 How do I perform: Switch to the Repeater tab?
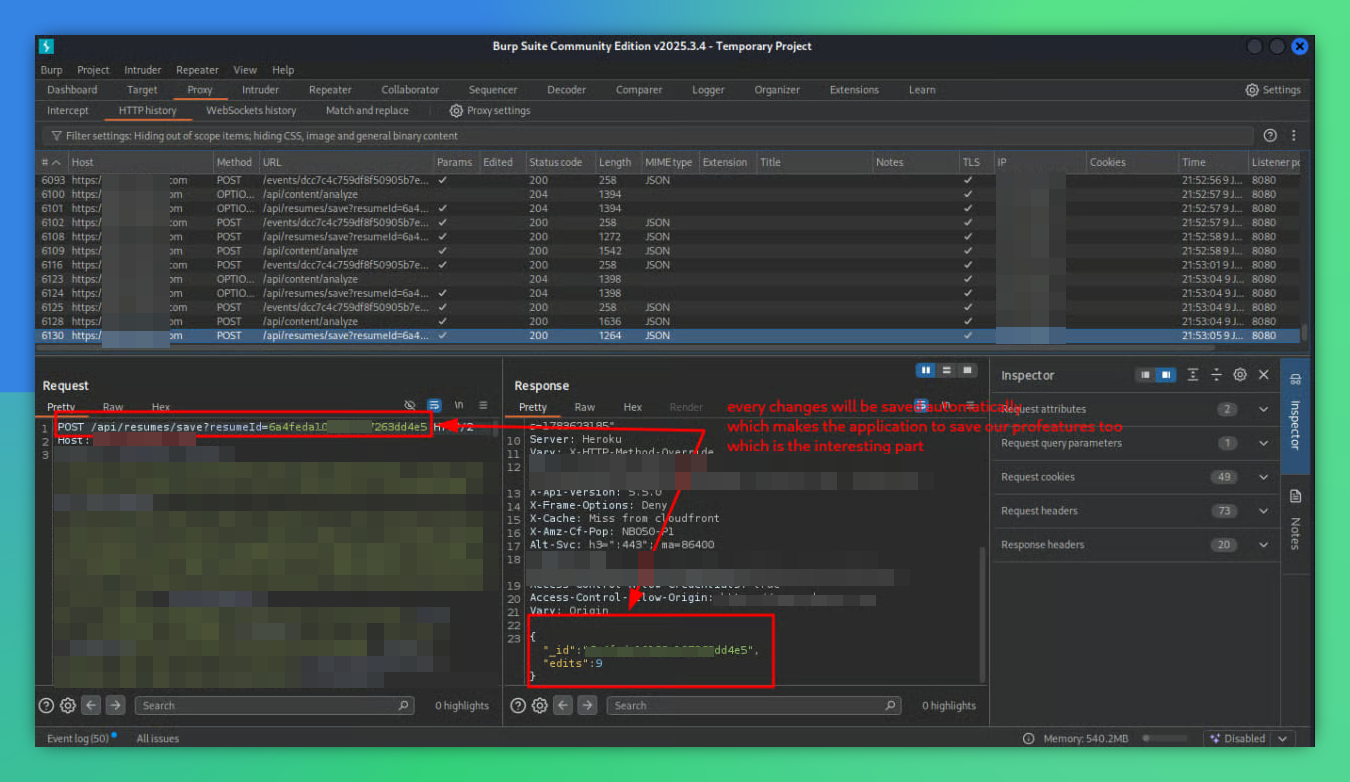330,90
